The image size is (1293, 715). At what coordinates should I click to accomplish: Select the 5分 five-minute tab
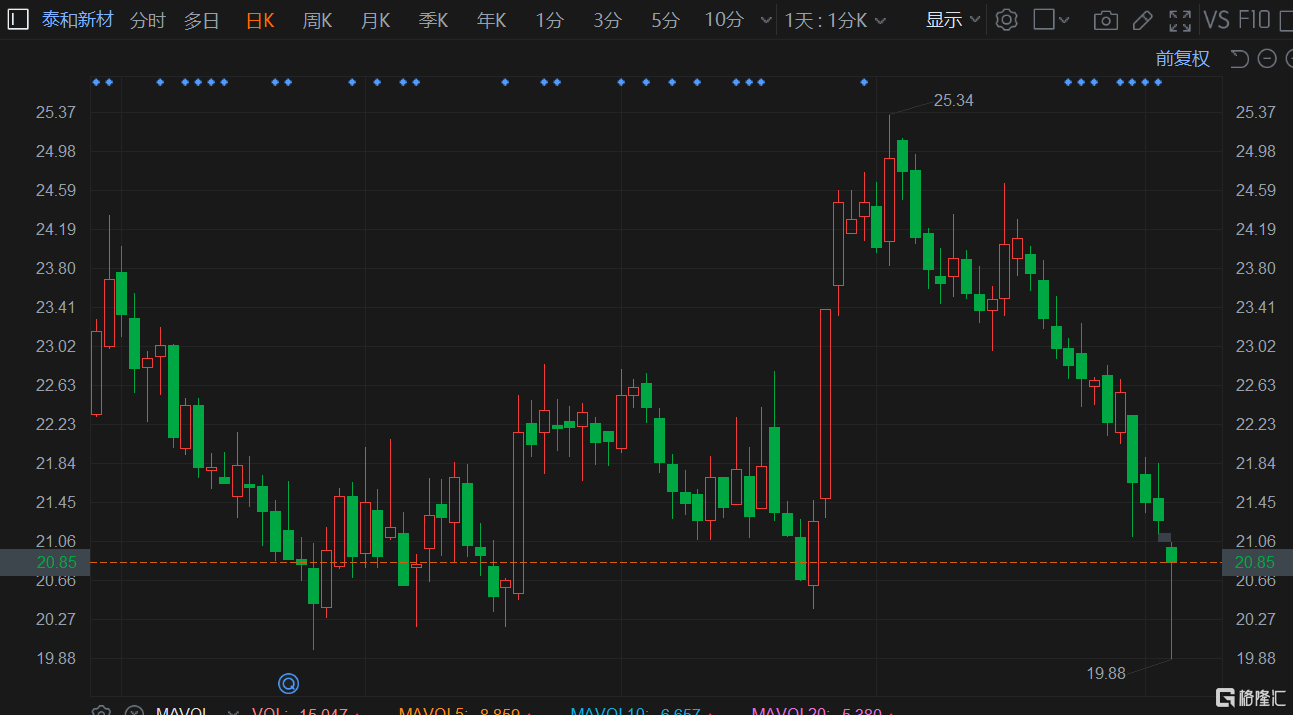[x=664, y=20]
